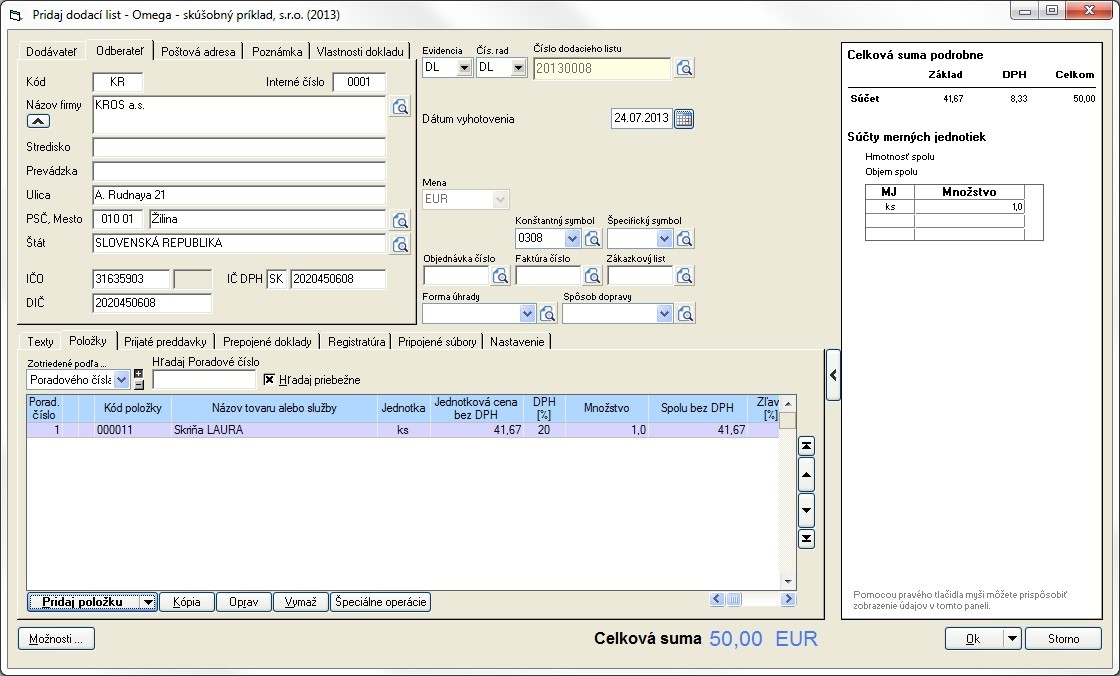Open lookup for Forma úhrady
Viewport: 1120px width, 676px height.
pos(548,314)
